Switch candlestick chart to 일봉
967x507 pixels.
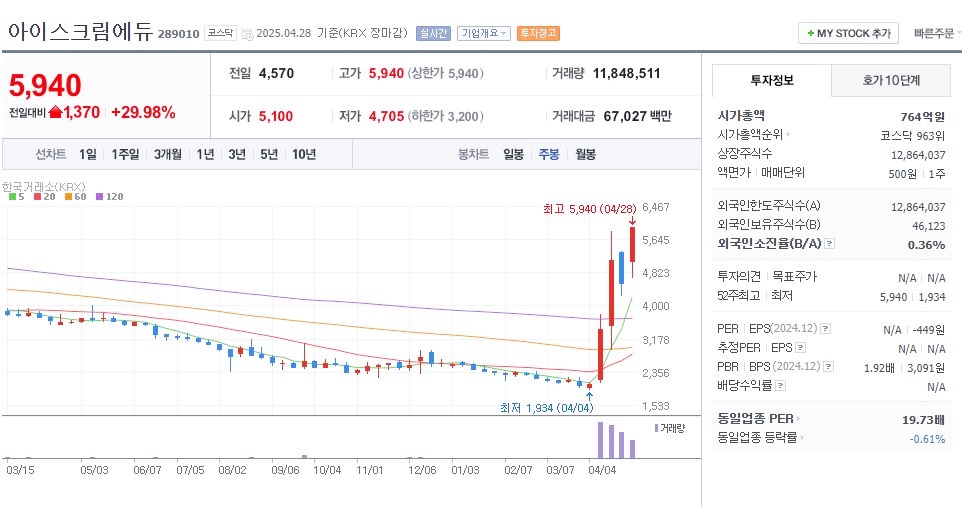[x=513, y=154]
